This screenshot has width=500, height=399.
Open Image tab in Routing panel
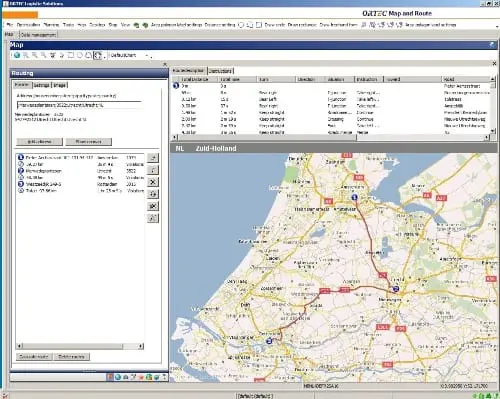tap(60, 85)
